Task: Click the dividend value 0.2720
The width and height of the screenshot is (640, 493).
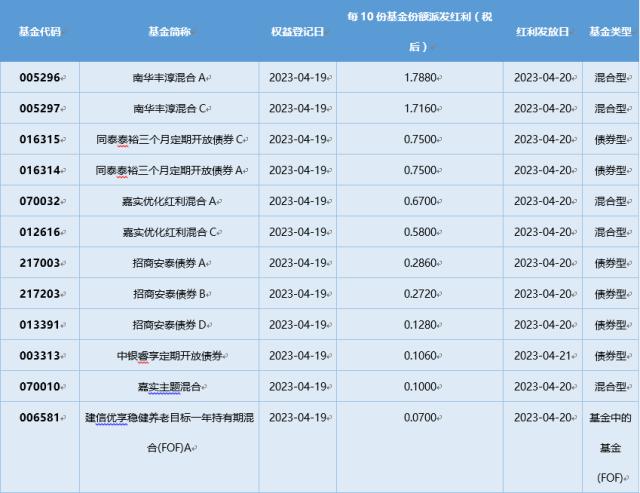Action: pos(420,294)
